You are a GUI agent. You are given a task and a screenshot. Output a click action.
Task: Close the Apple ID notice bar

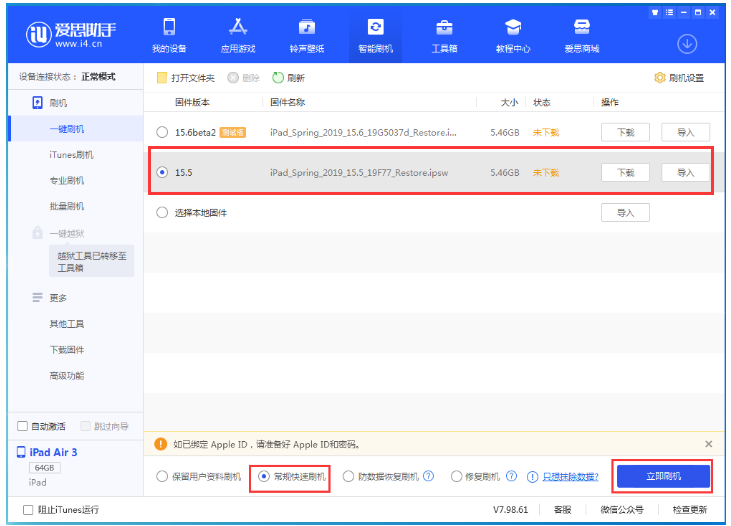pos(709,444)
